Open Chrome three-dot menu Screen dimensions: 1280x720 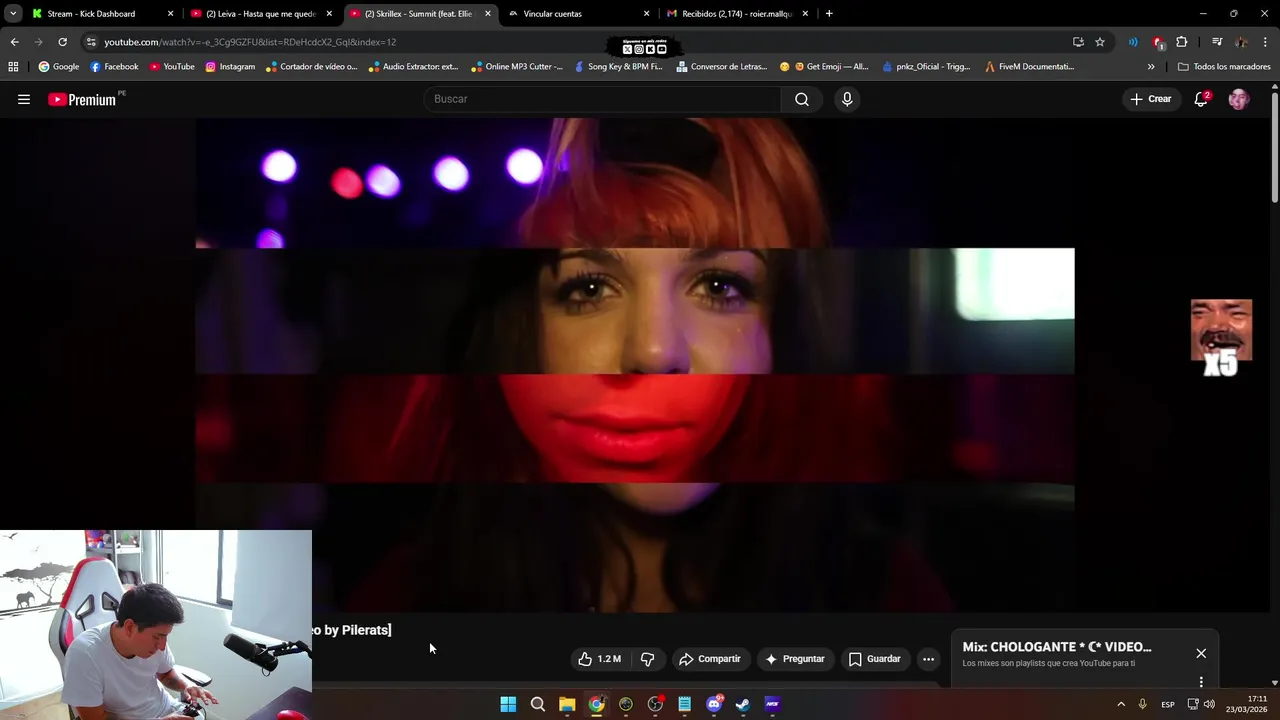click(1266, 42)
